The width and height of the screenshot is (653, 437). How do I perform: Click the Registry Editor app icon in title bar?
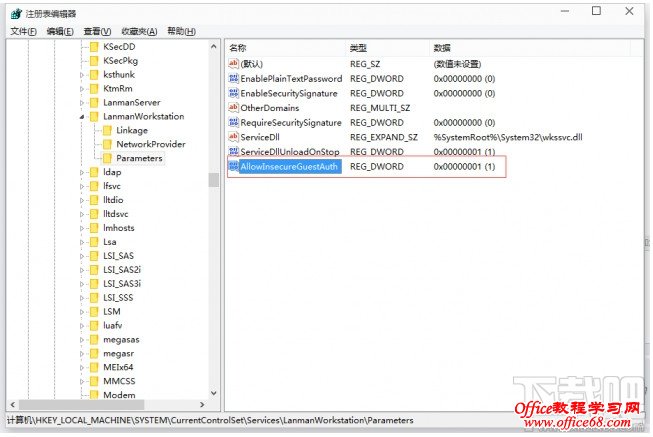coord(16,14)
